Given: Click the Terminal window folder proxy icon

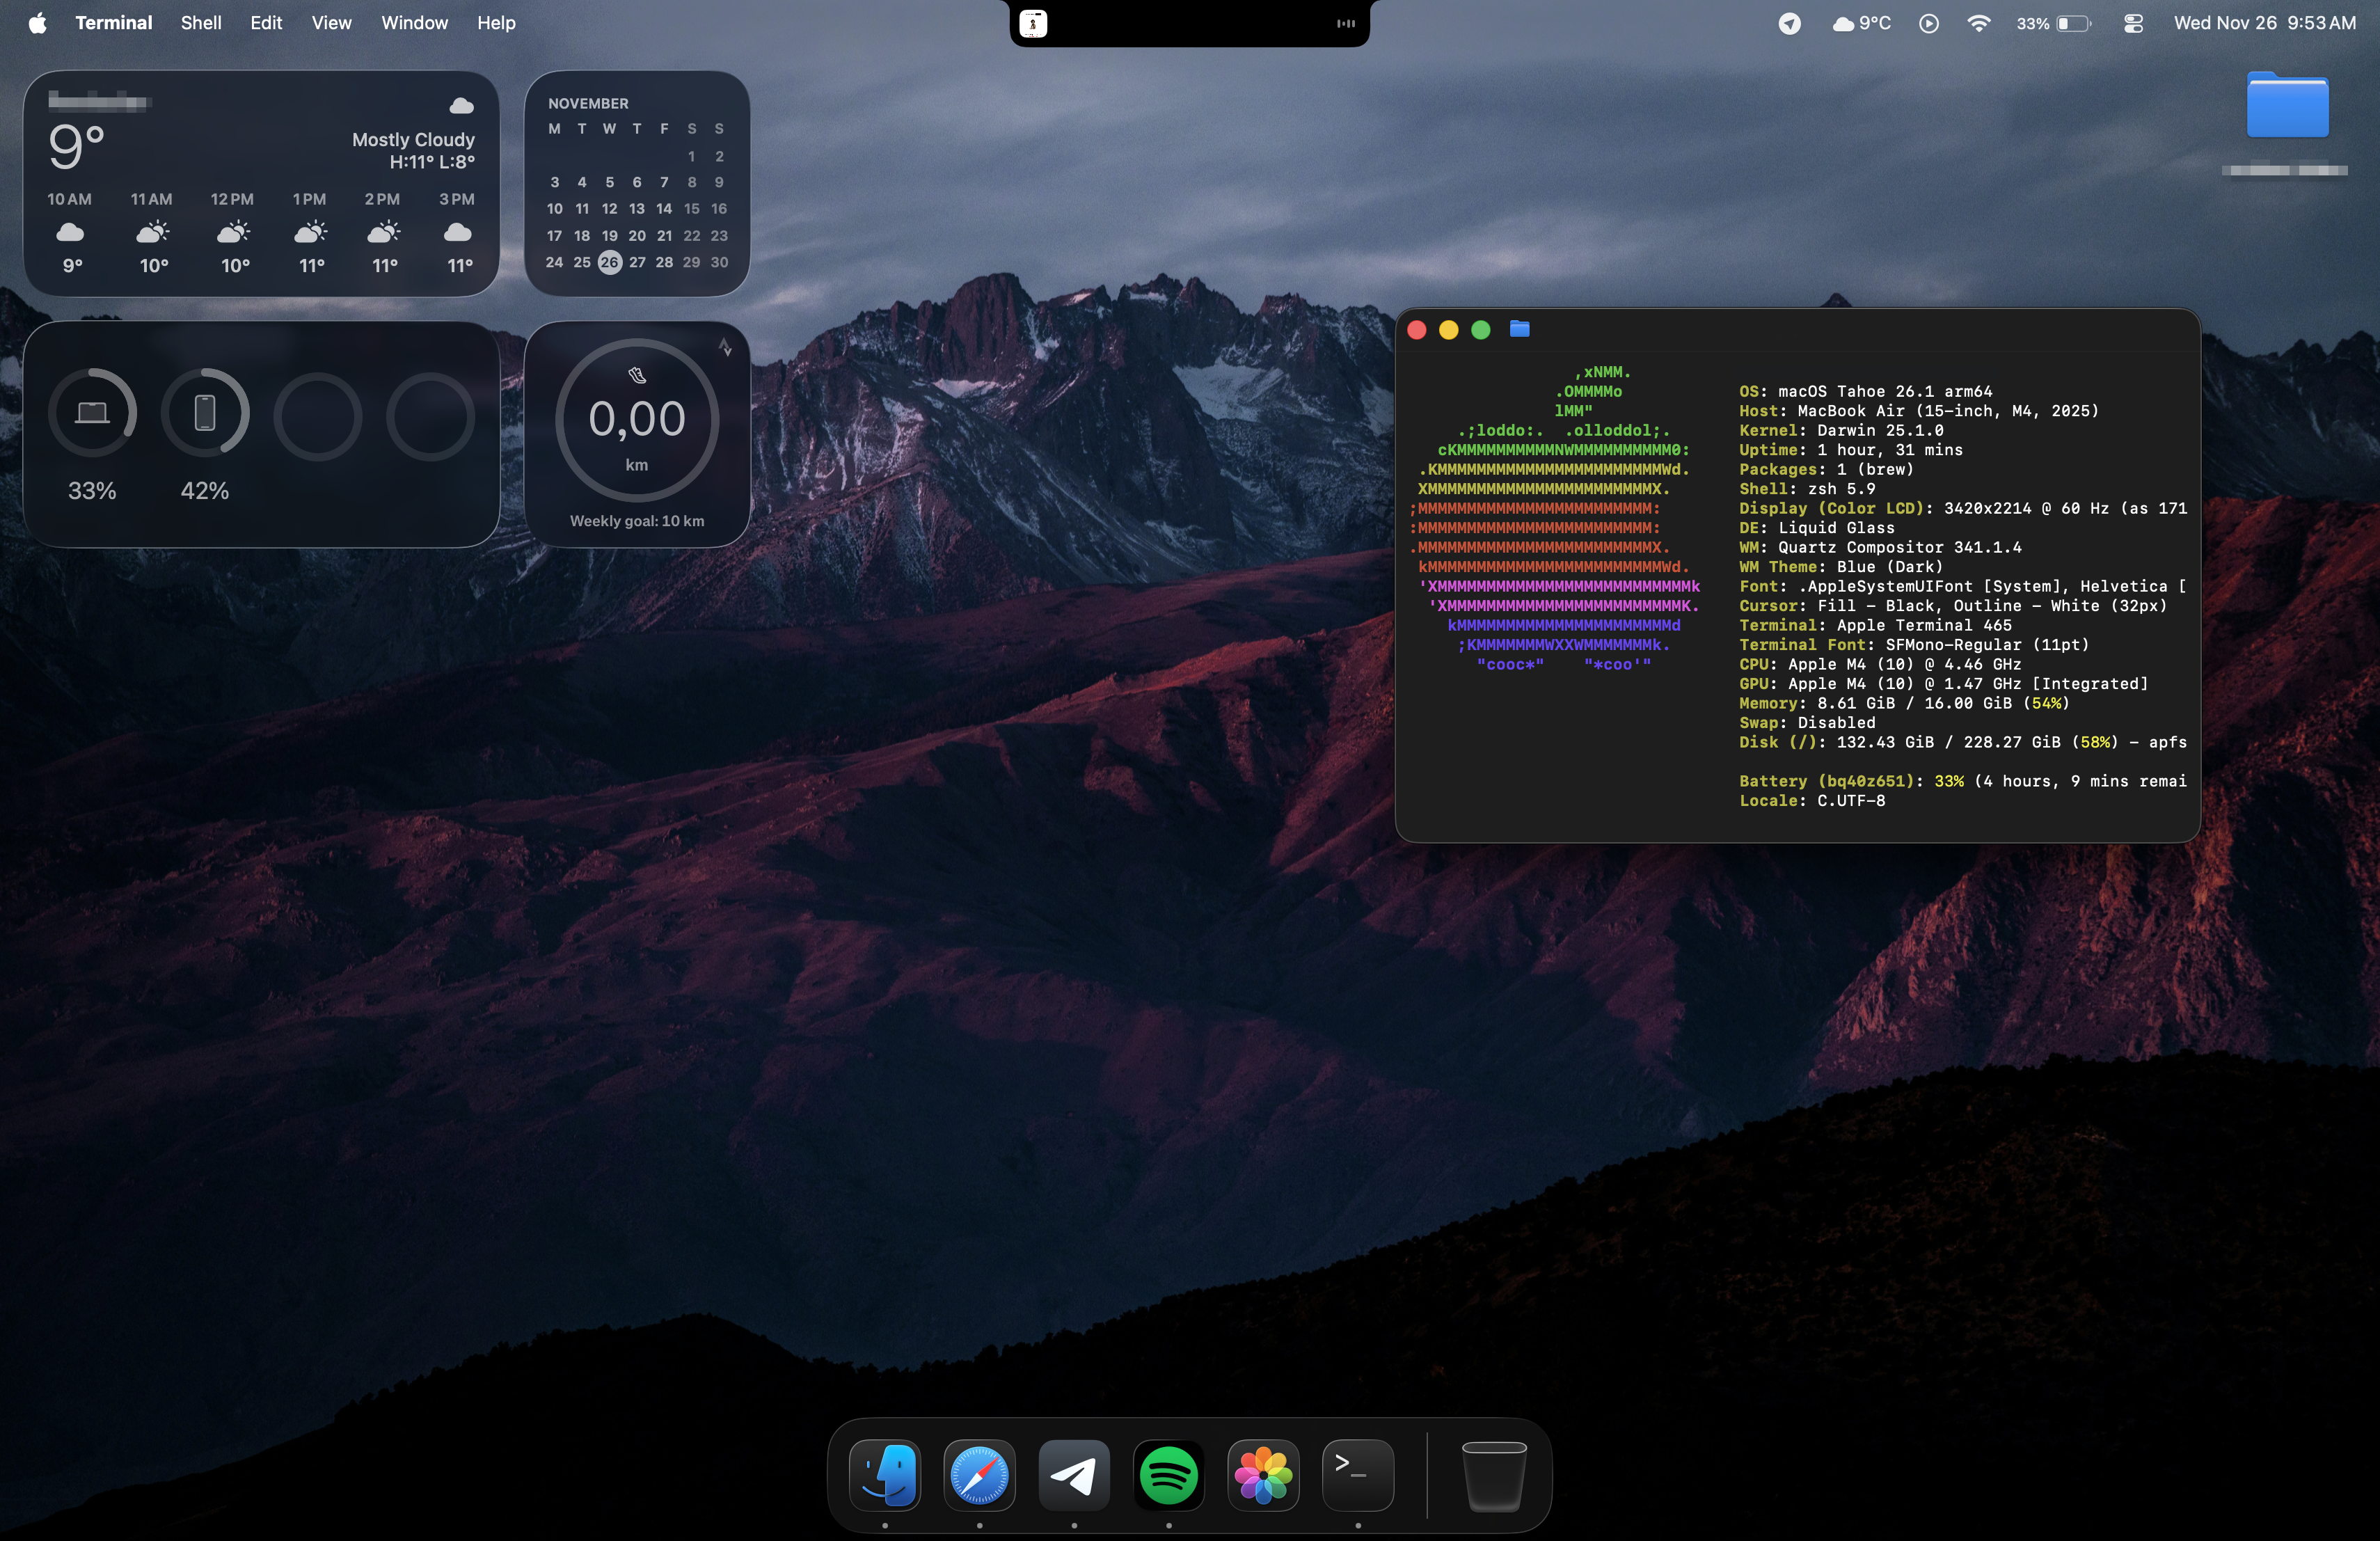Looking at the screenshot, I should pyautogui.click(x=1519, y=329).
